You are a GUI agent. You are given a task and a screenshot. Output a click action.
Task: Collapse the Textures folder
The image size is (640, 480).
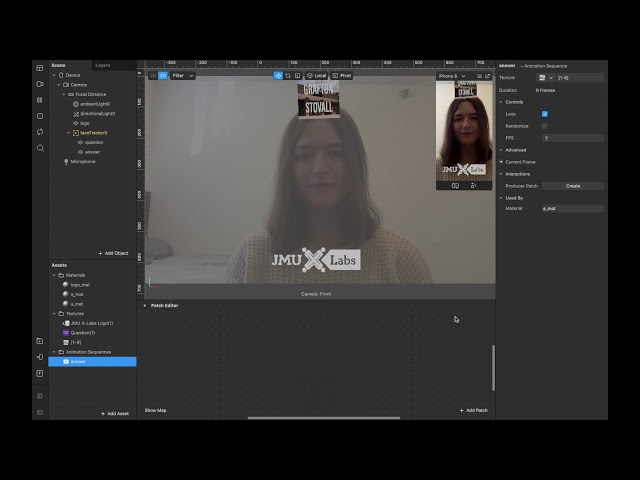coord(54,313)
